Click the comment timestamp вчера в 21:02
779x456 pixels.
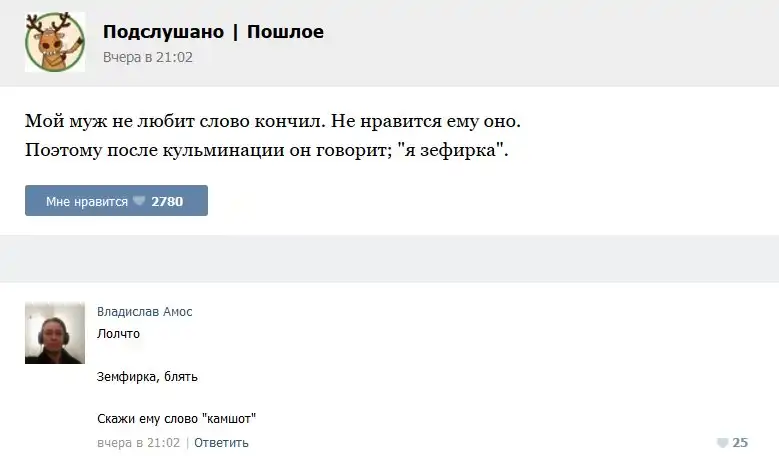point(138,442)
